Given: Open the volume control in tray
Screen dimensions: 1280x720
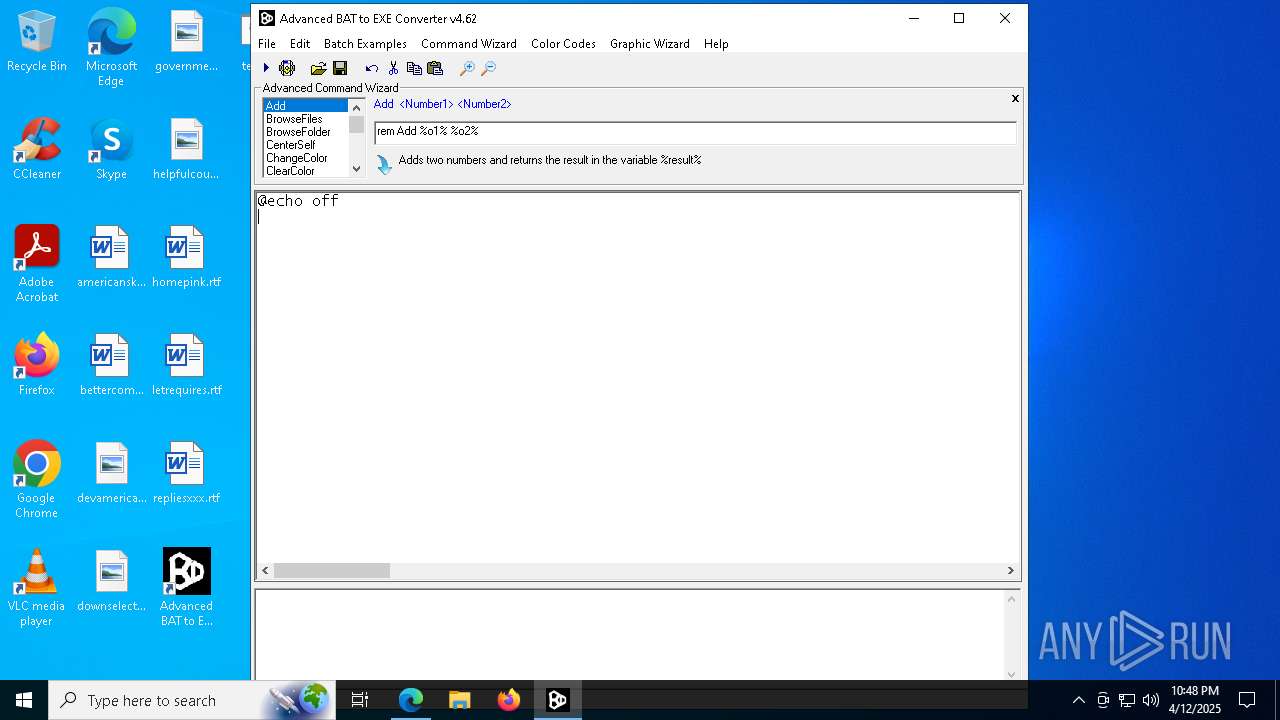Looking at the screenshot, I should click(x=1150, y=700).
